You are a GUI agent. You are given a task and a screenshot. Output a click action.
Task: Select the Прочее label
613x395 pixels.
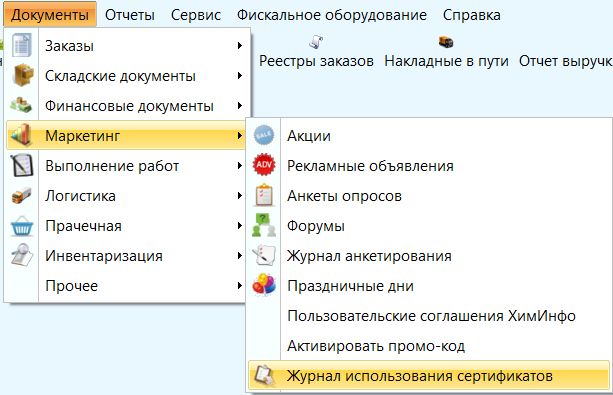[x=72, y=286]
